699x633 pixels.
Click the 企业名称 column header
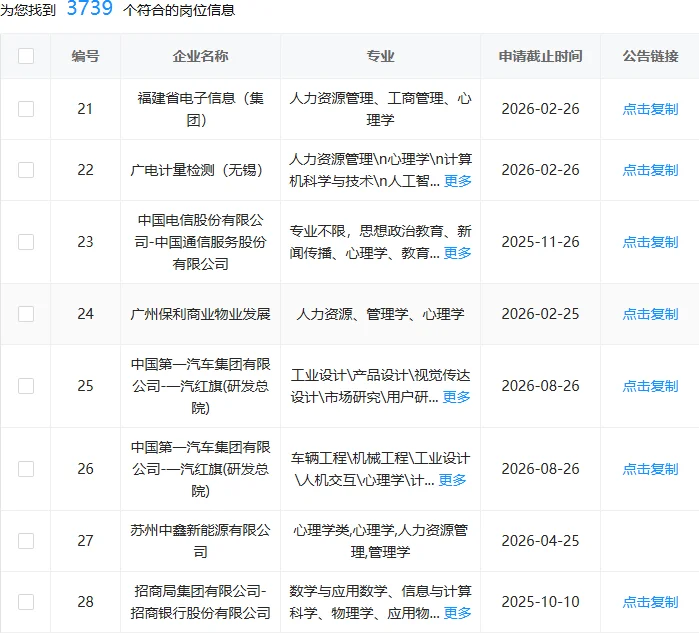click(200, 56)
